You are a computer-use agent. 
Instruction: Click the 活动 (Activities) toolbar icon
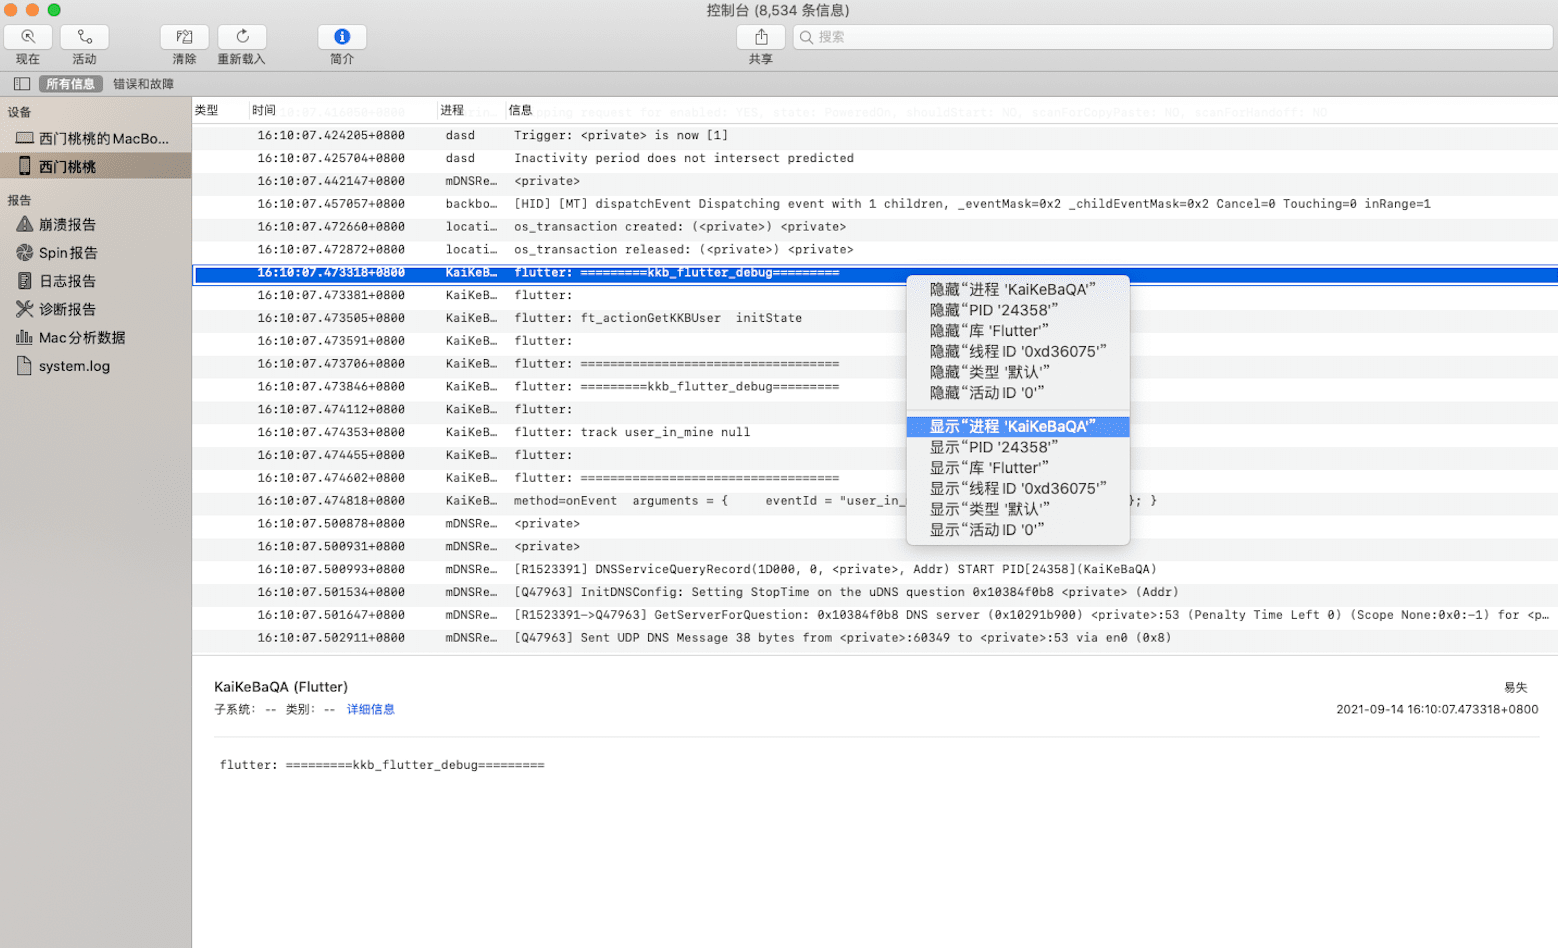tap(84, 37)
